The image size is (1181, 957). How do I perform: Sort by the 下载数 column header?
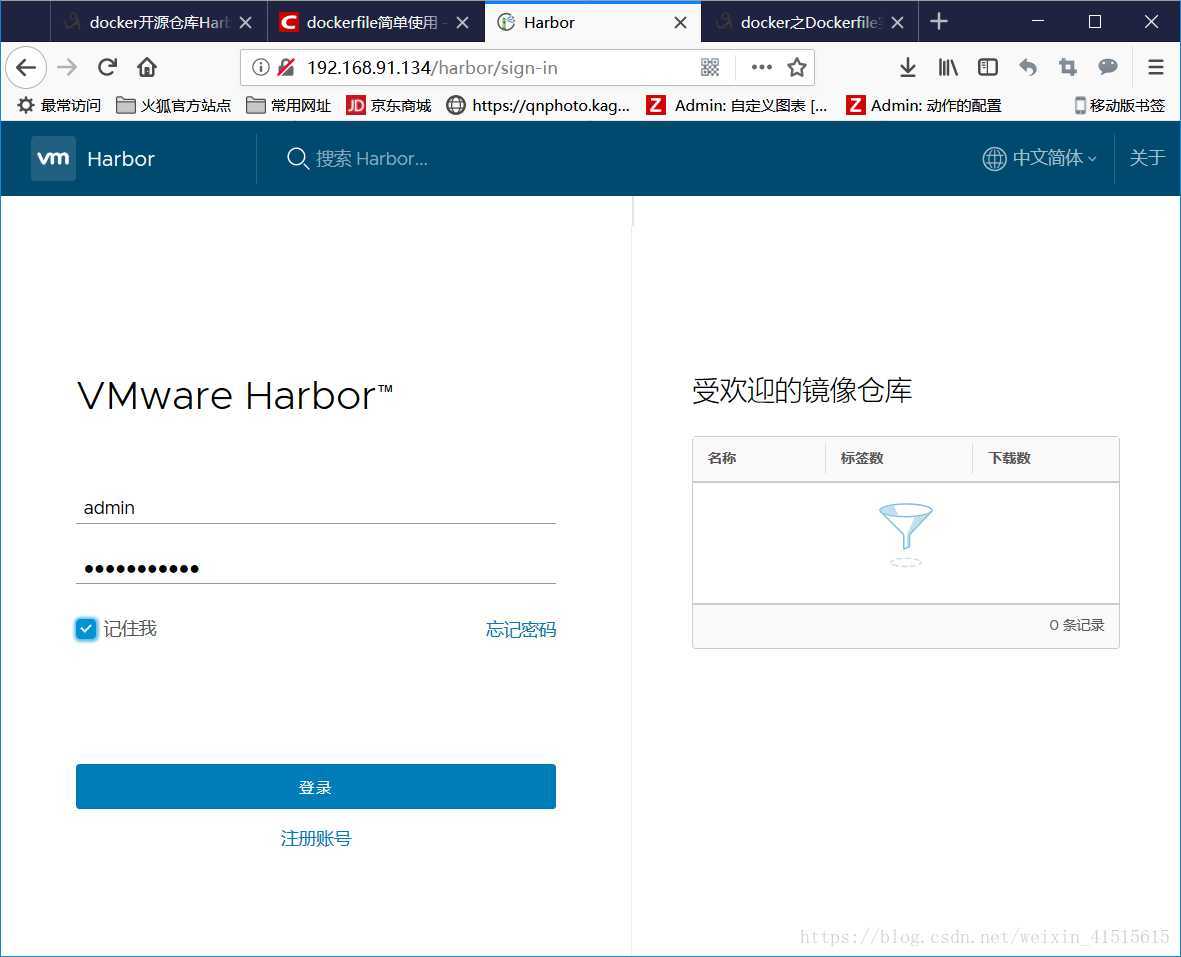[x=1009, y=458]
